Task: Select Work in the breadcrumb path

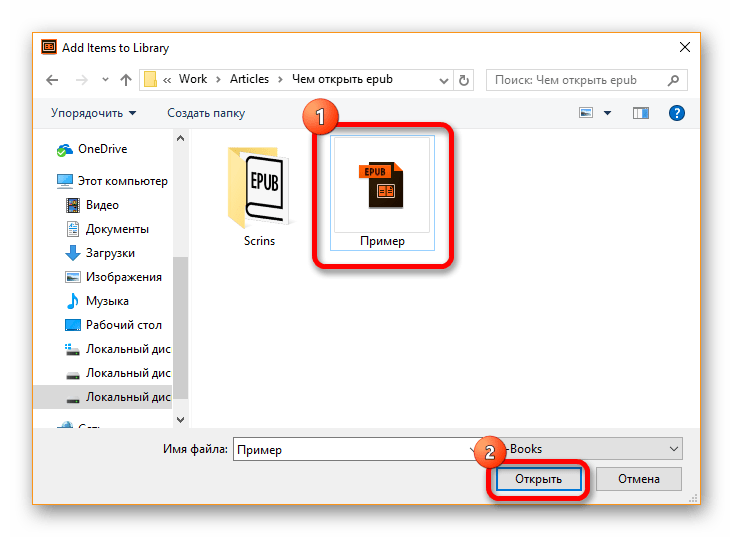Action: click(193, 79)
